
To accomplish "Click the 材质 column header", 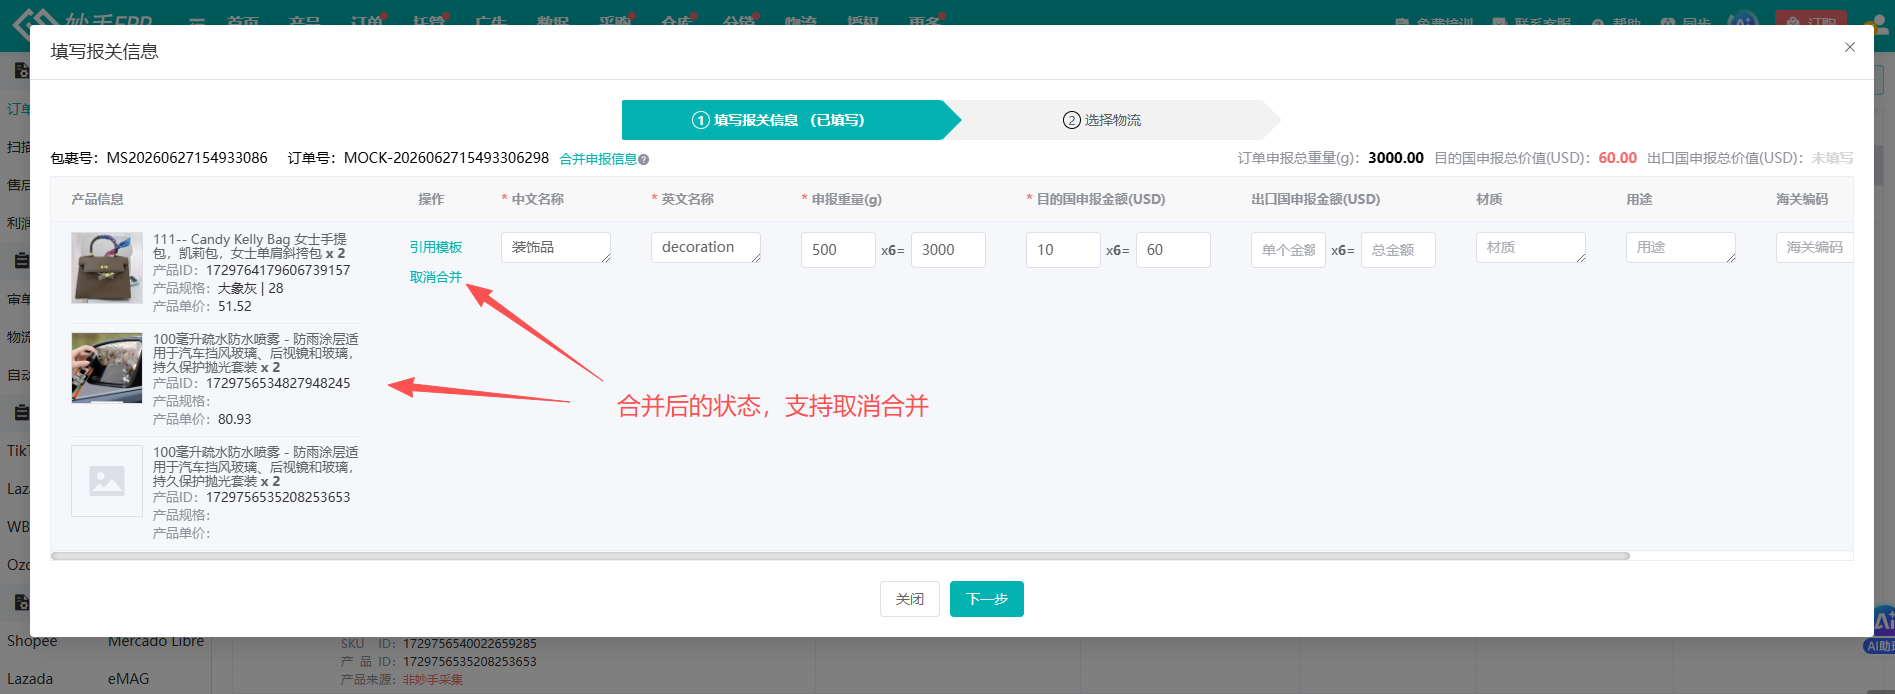I will 1489,199.
